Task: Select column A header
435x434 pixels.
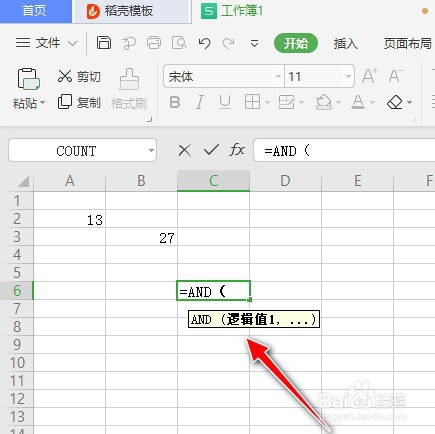Action: [69, 181]
